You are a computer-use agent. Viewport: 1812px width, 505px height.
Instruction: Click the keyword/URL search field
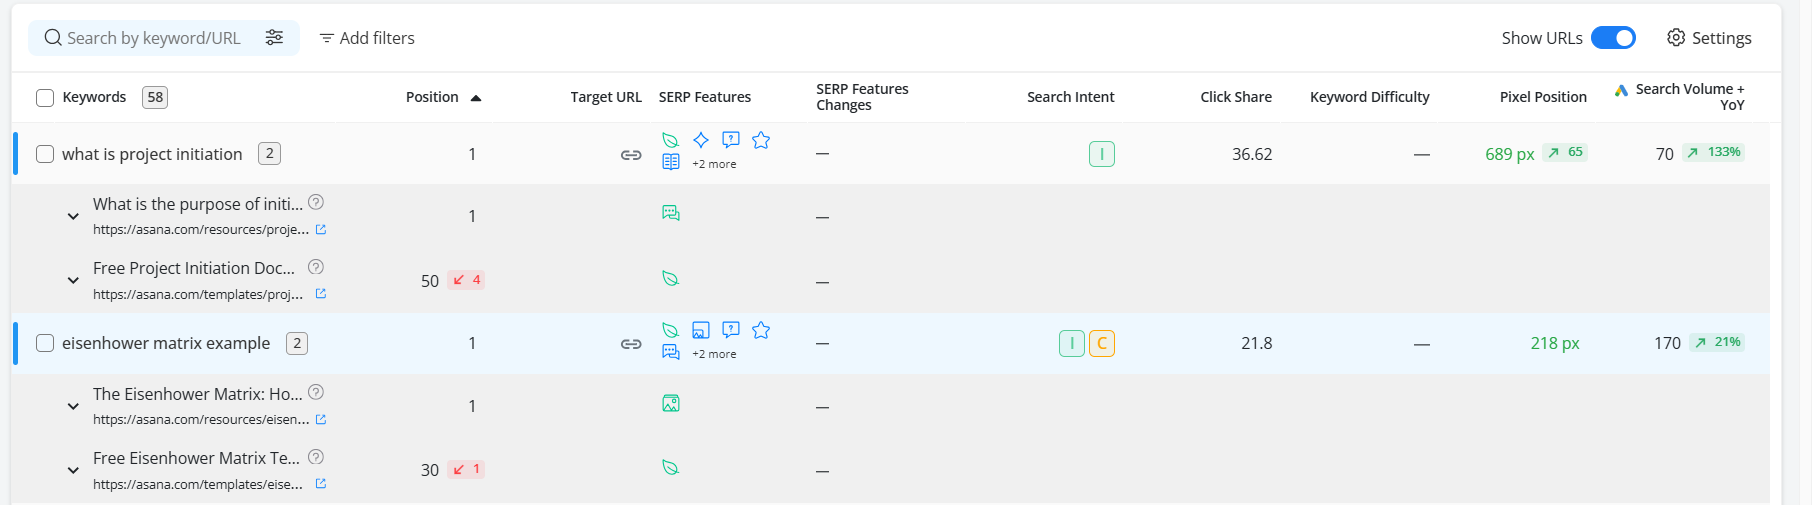[153, 38]
